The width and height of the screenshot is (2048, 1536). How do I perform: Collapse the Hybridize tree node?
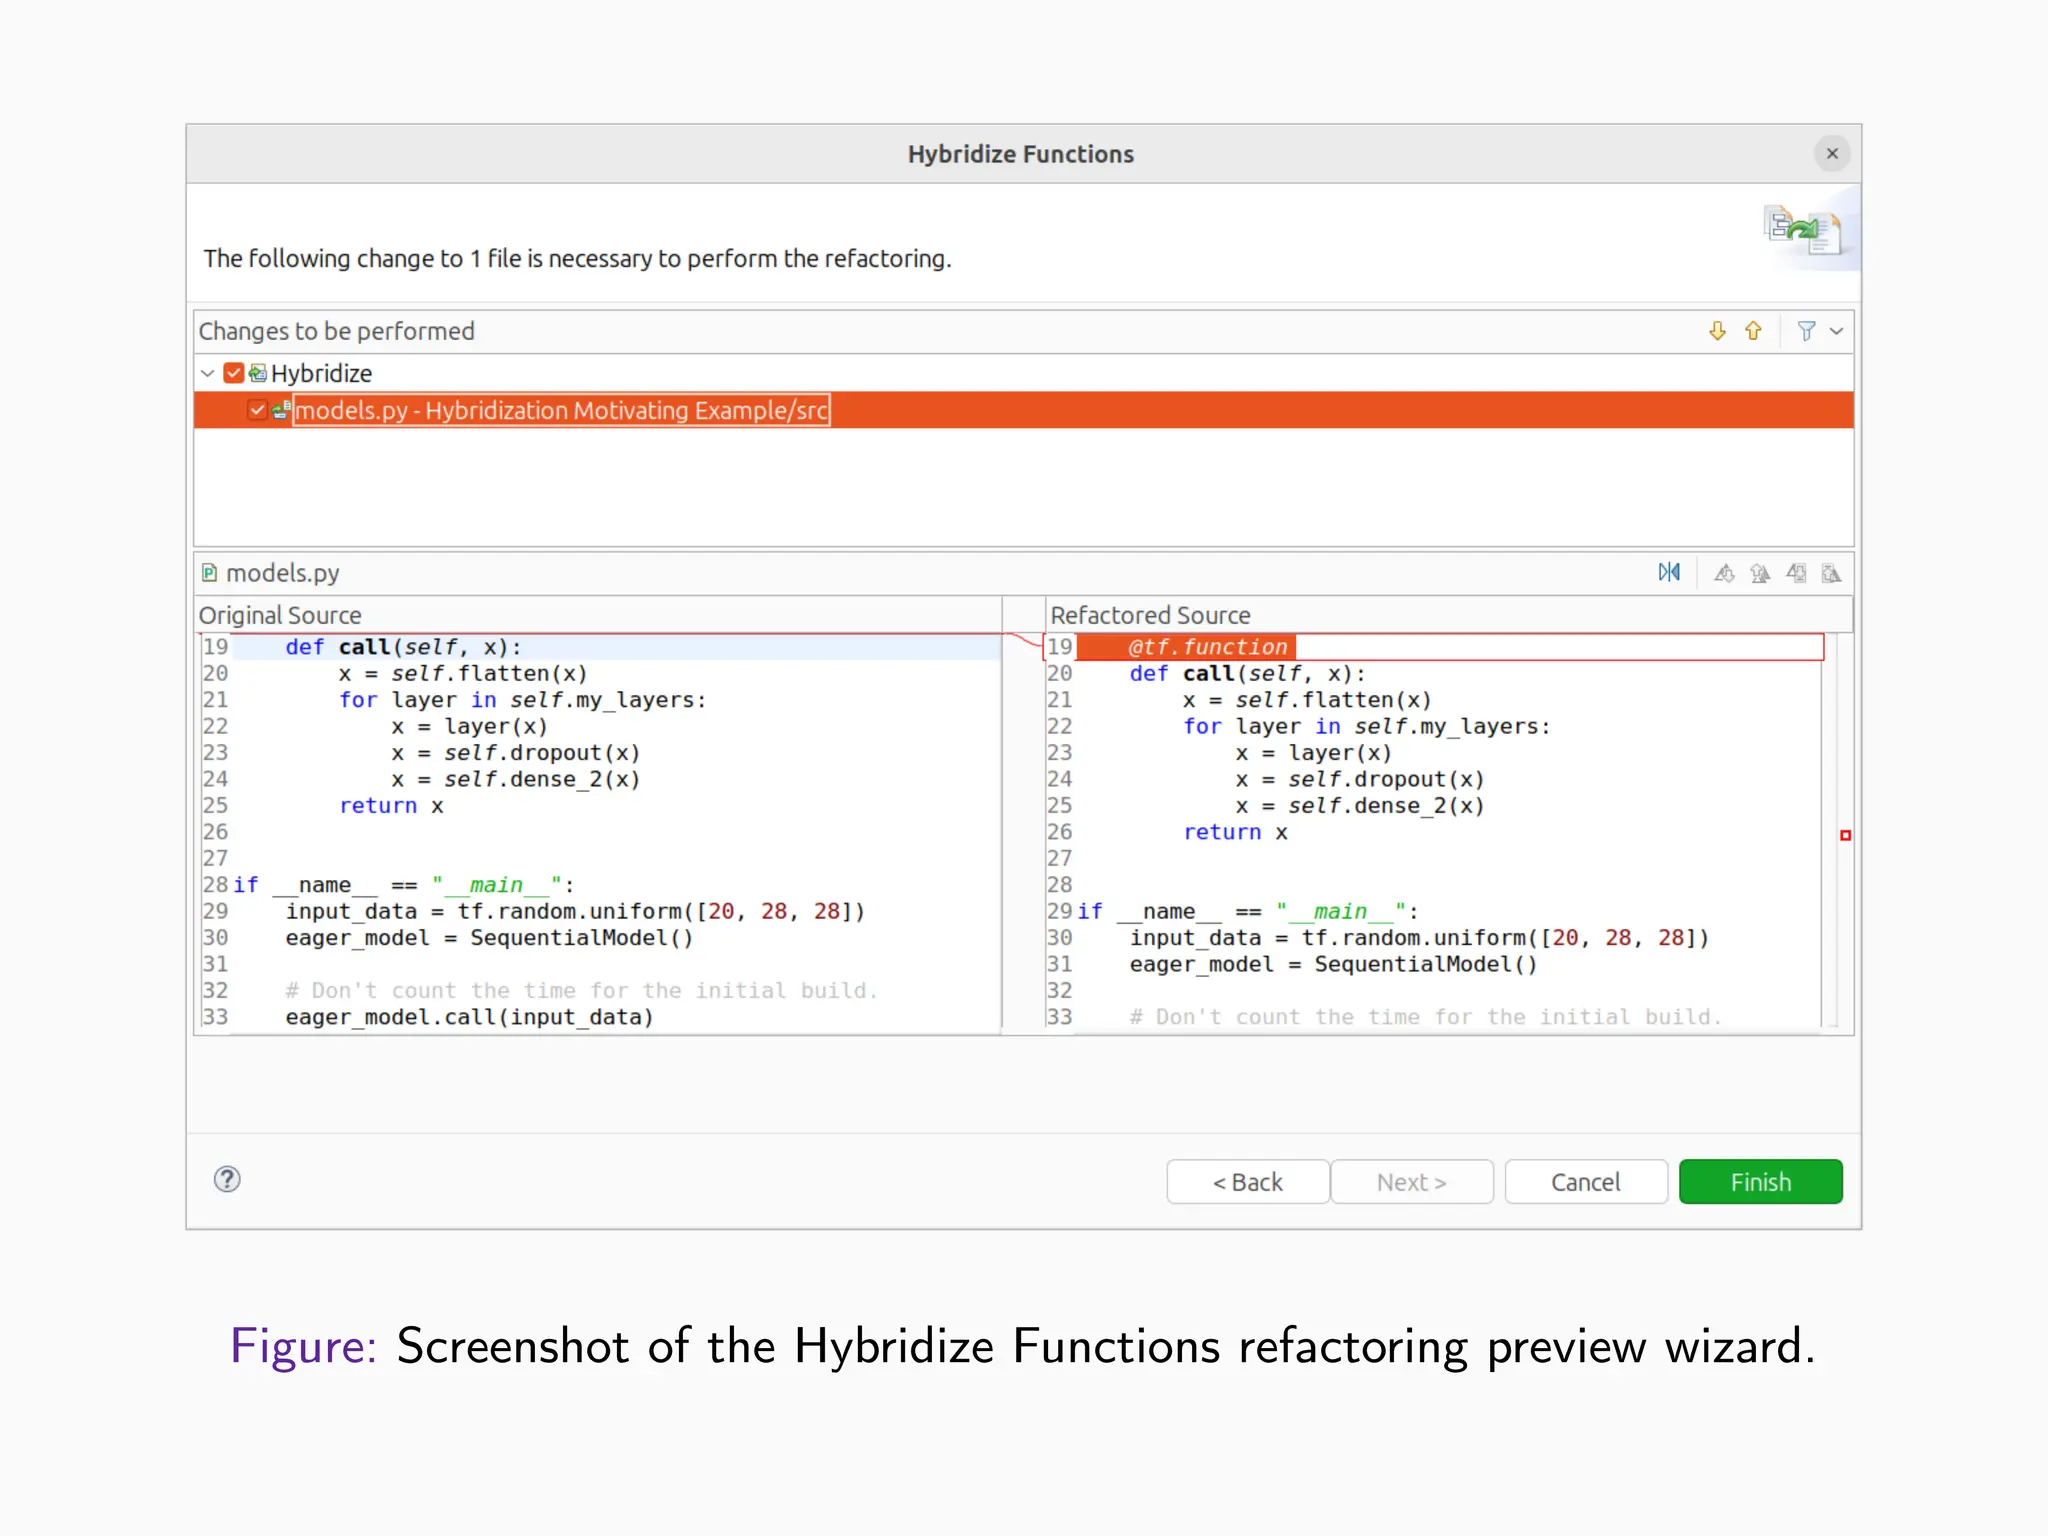[x=208, y=372]
